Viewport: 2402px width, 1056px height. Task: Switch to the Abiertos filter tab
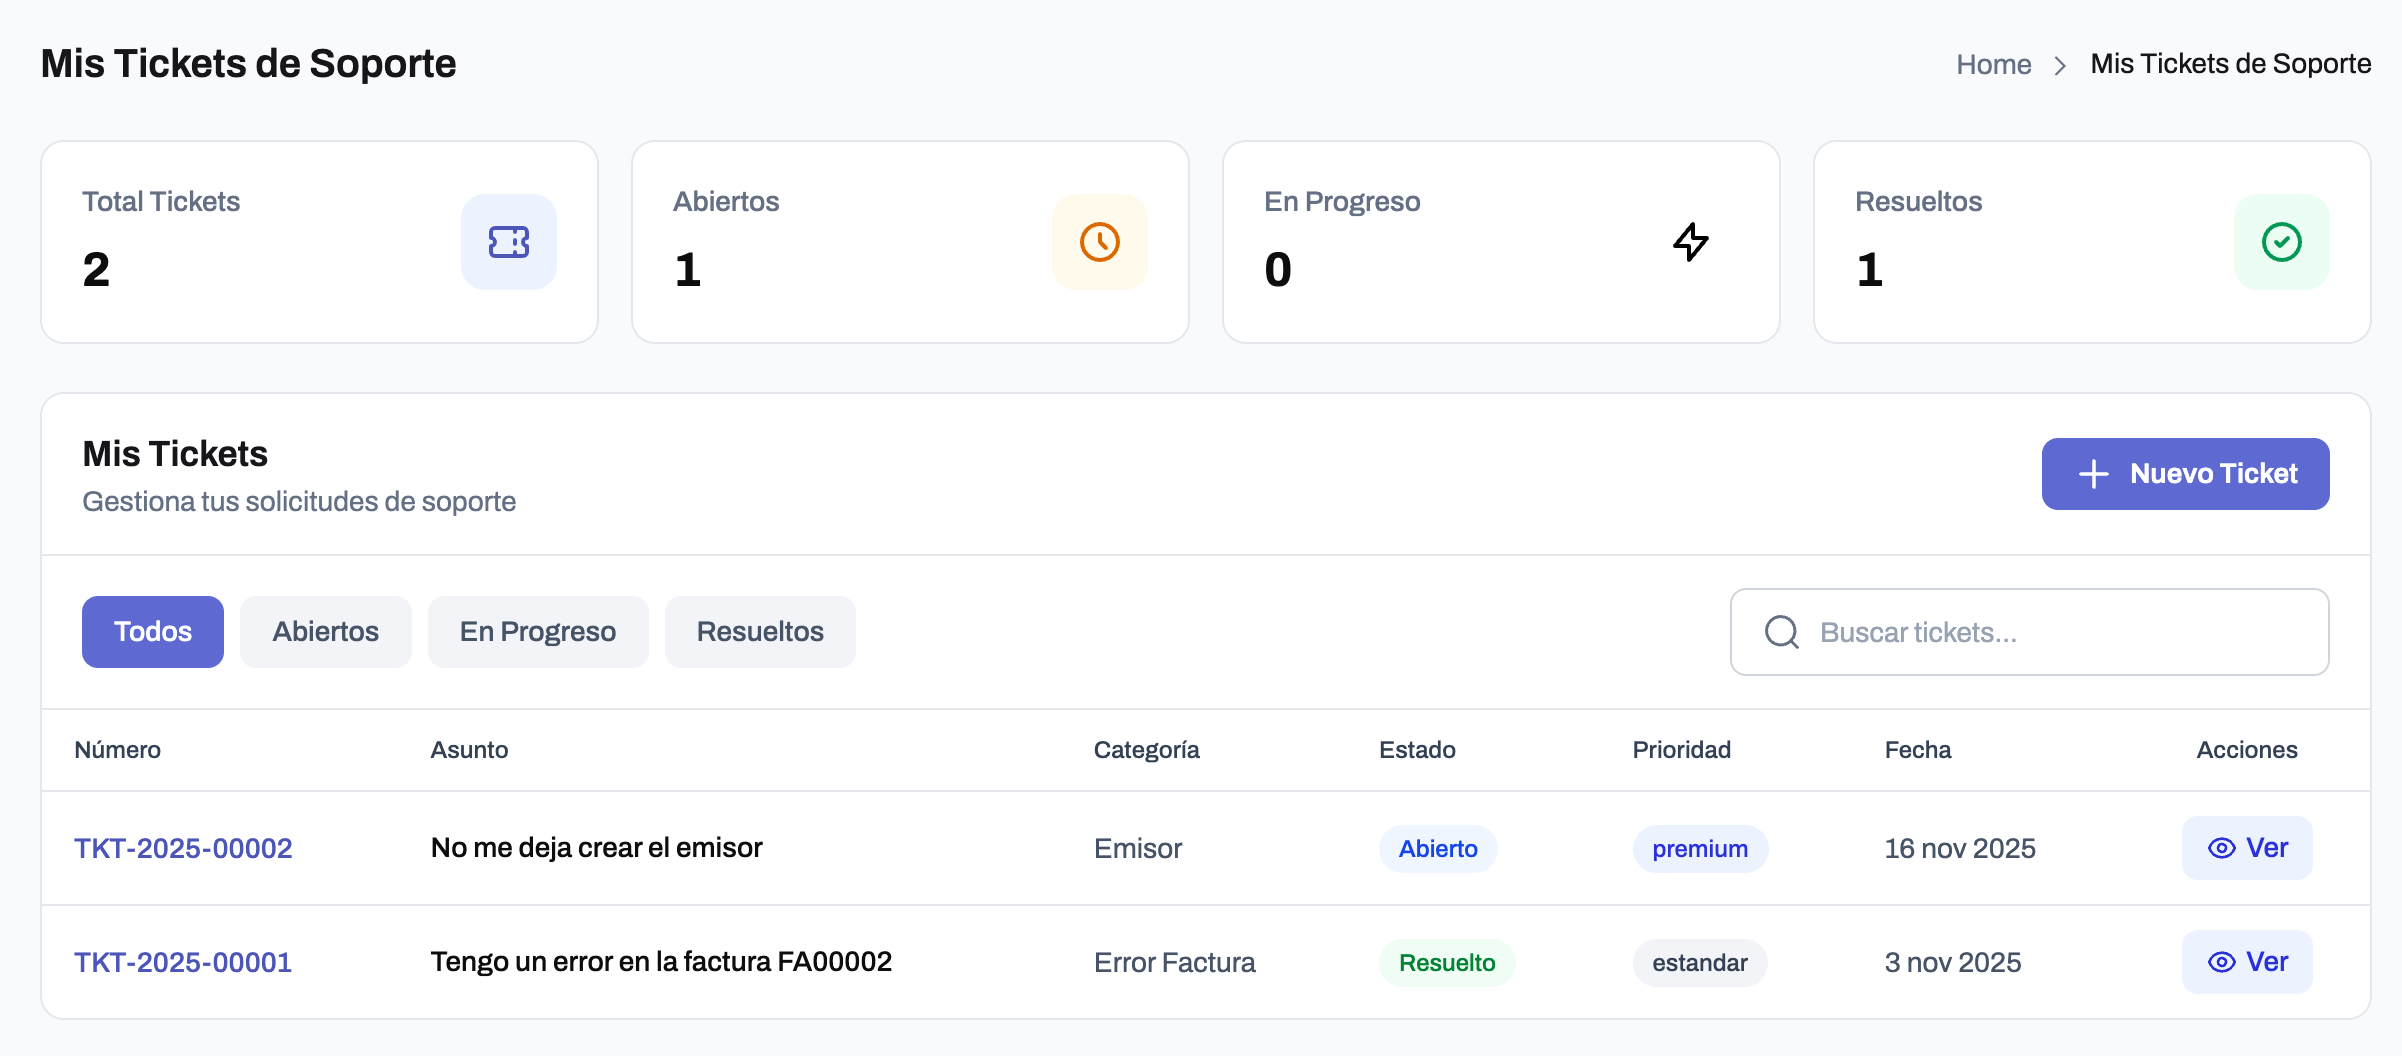click(325, 632)
